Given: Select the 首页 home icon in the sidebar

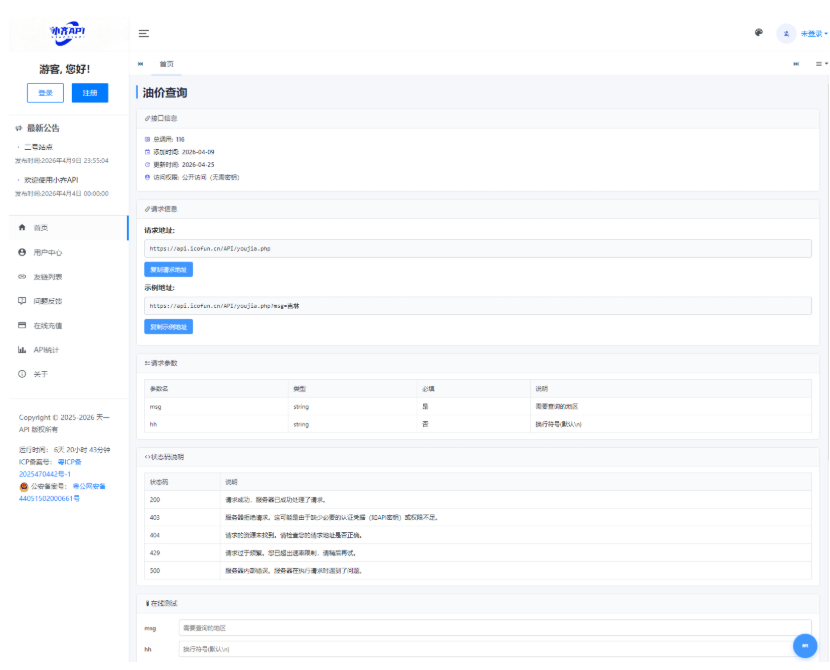Looking at the screenshot, I should (x=21, y=227).
